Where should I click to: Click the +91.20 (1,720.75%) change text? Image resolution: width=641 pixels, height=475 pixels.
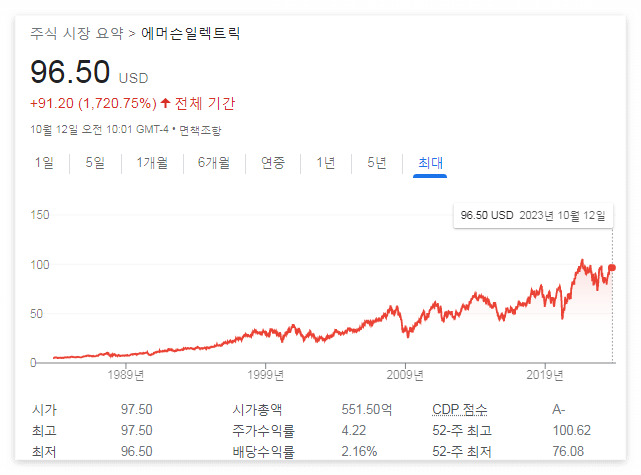point(93,103)
